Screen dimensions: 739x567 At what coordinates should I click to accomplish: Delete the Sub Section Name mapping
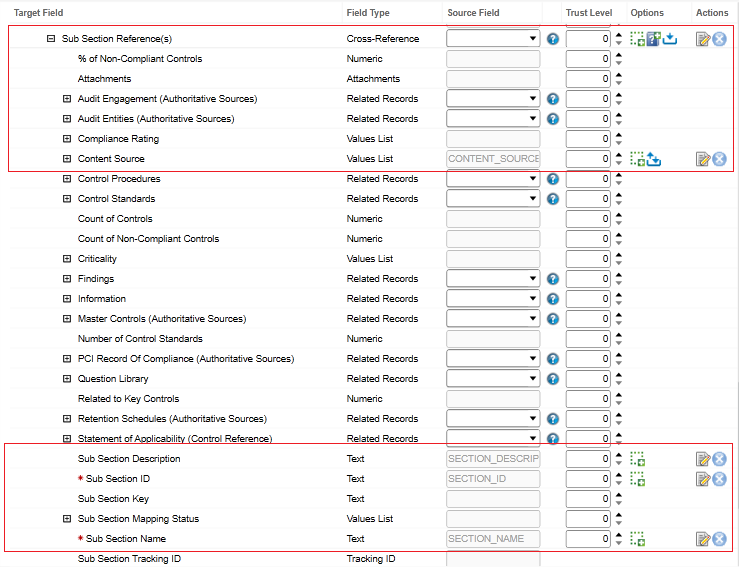tap(719, 539)
